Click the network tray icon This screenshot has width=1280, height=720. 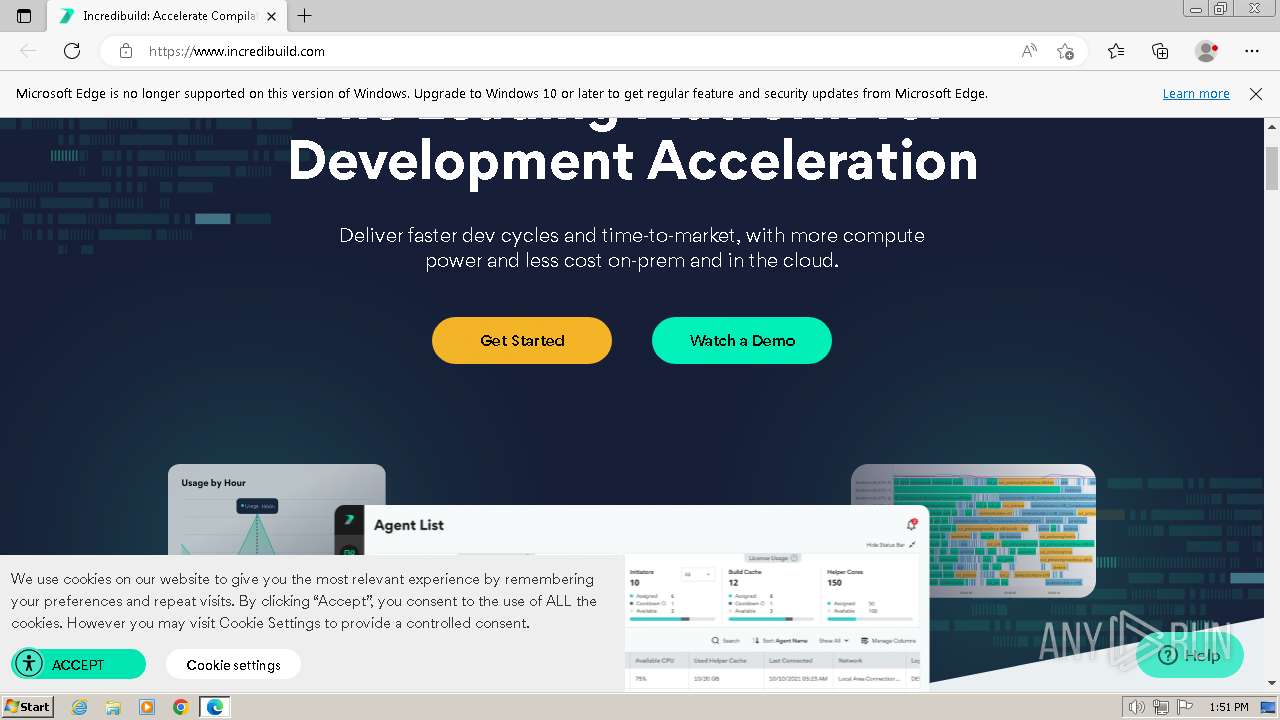(x=1160, y=707)
